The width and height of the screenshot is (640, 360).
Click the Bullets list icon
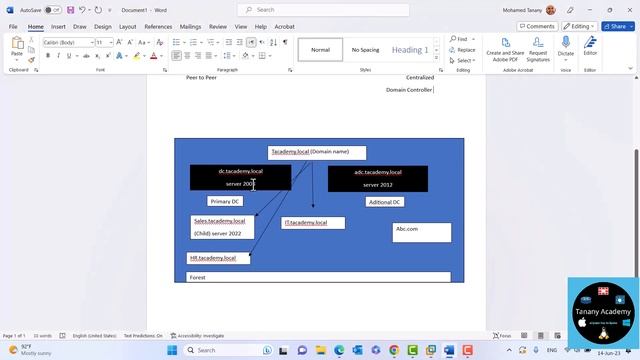pyautogui.click(x=176, y=42)
